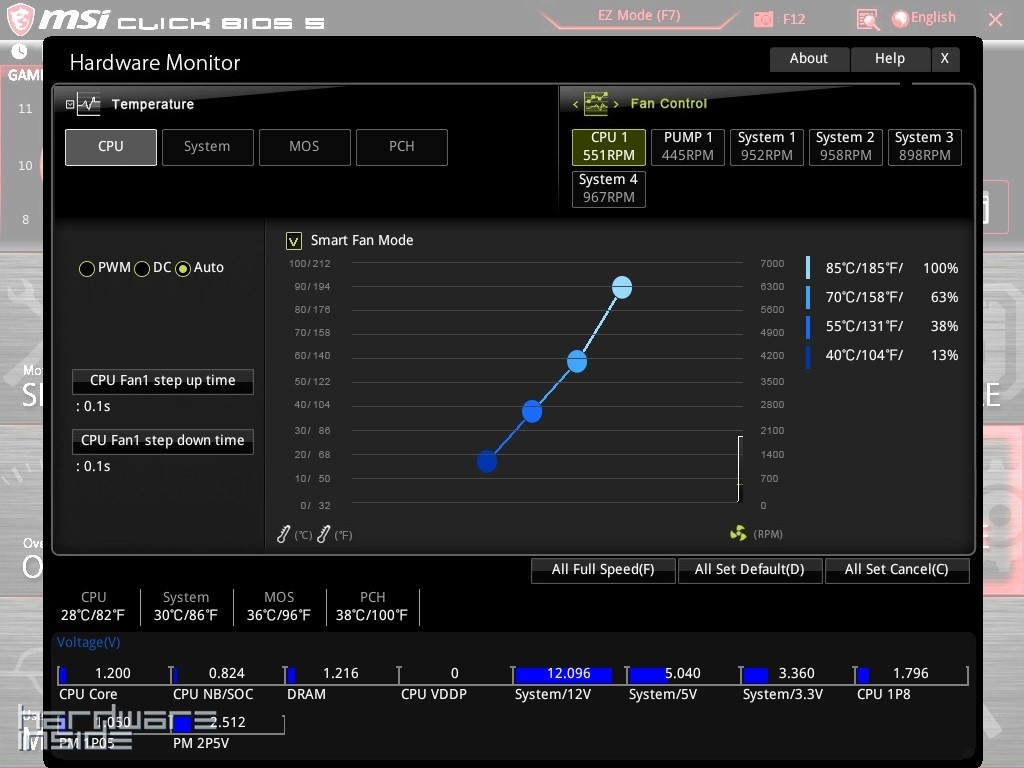Close Hardware Monitor with X button
This screenshot has height=768, width=1024.
(945, 59)
